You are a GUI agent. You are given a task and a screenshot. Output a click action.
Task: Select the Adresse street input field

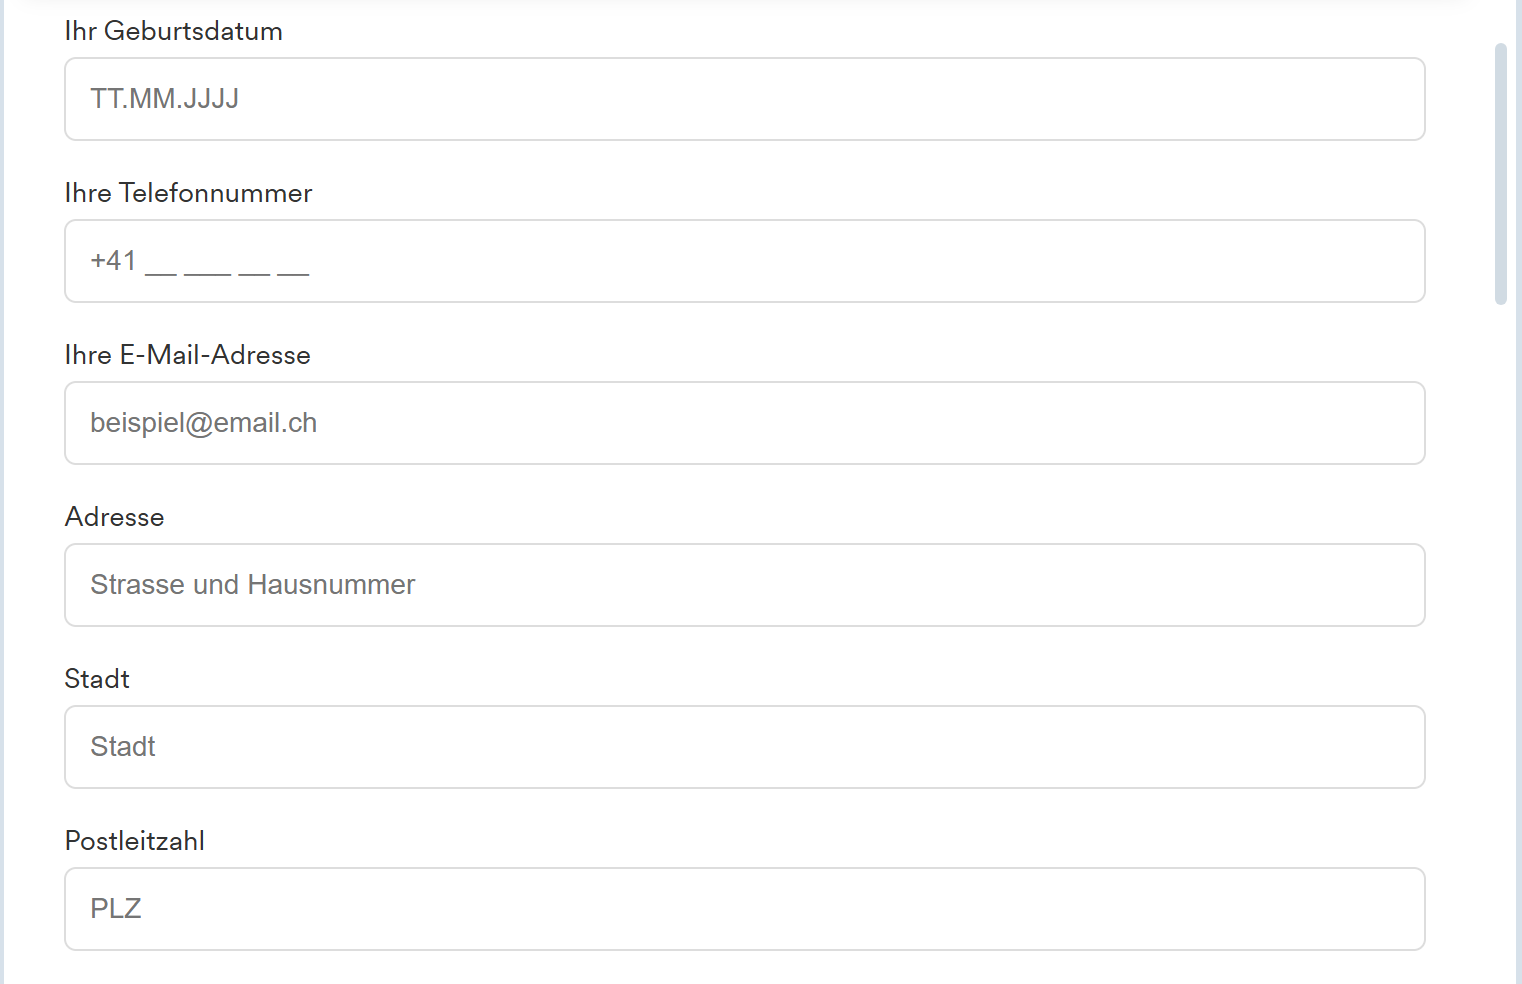point(744,585)
